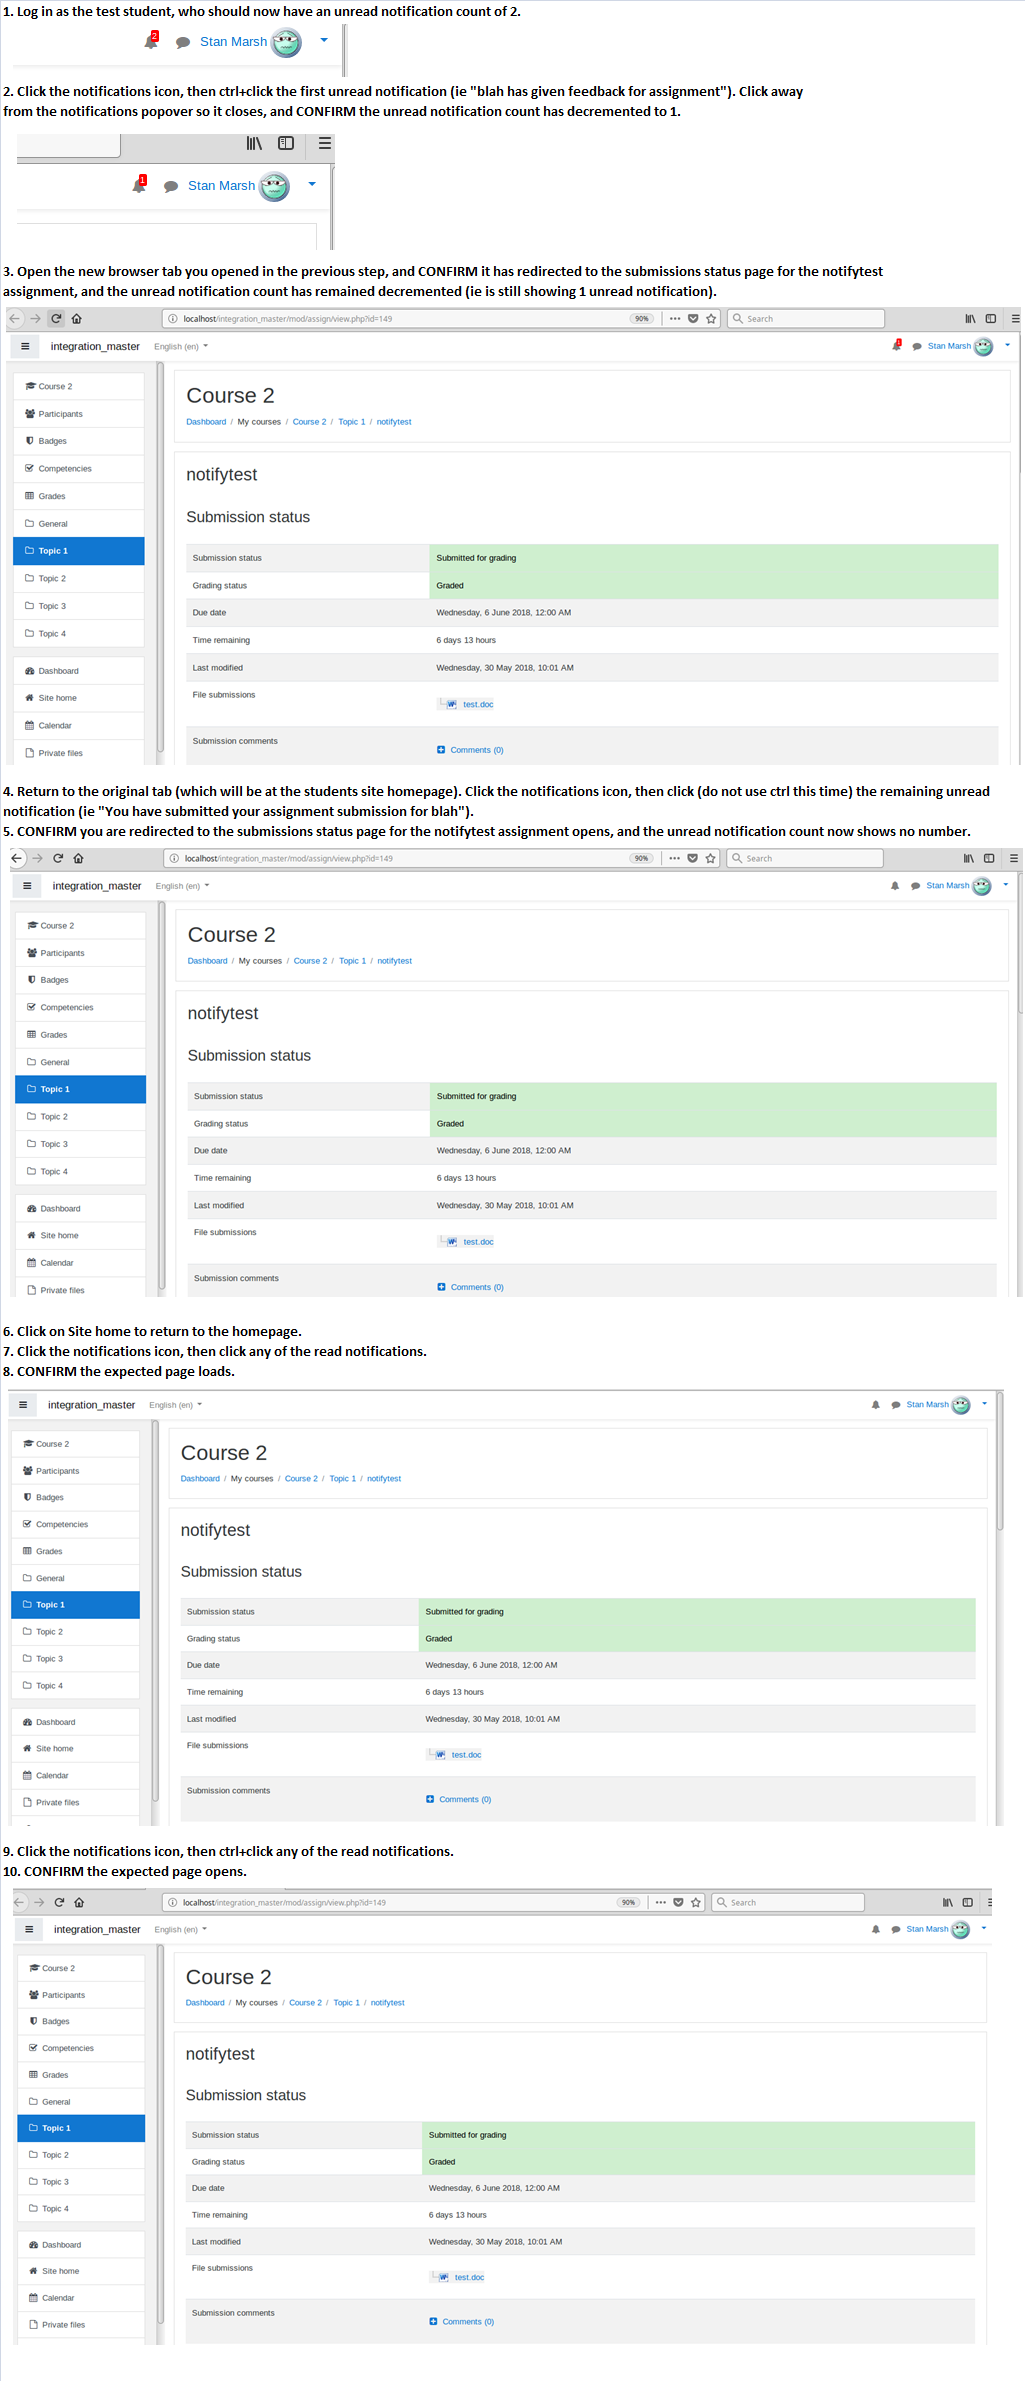Click notification bell in step 10 screenshot

tap(876, 1929)
